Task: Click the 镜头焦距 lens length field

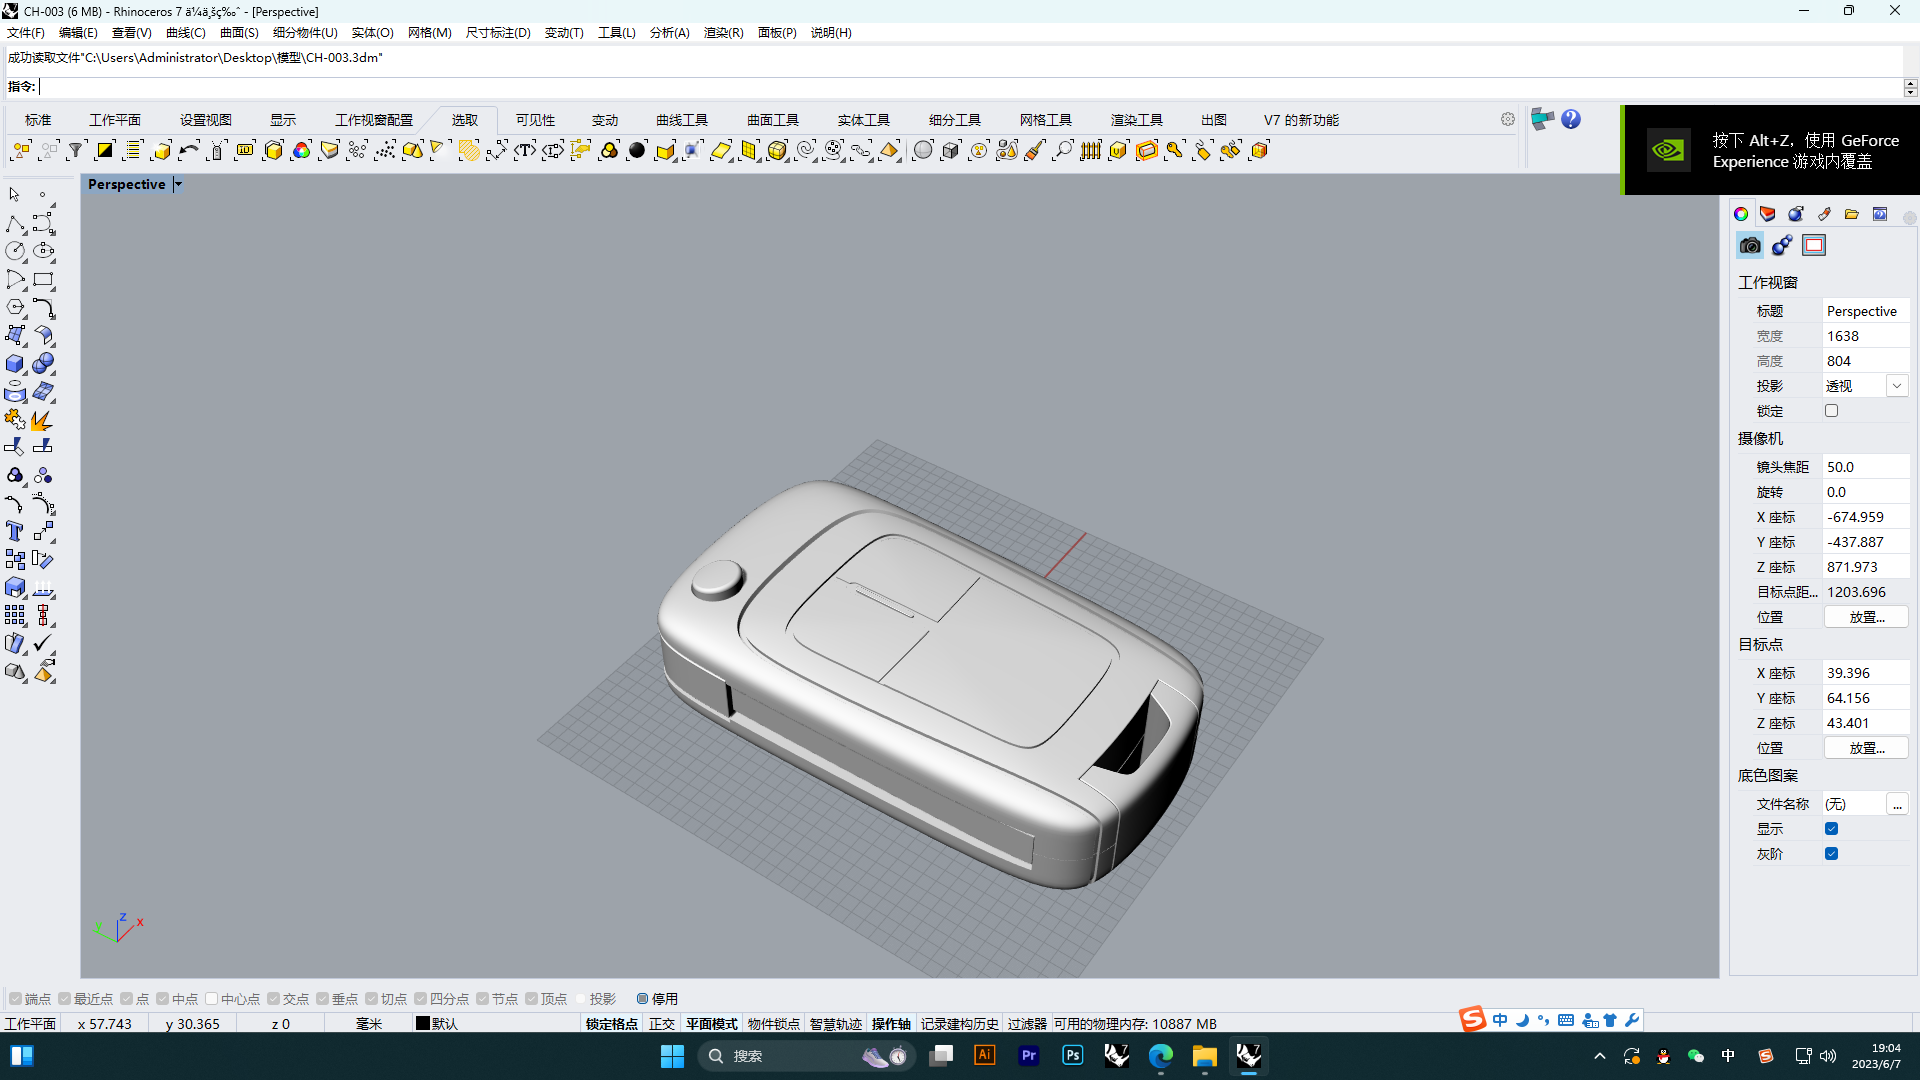Action: point(1865,467)
